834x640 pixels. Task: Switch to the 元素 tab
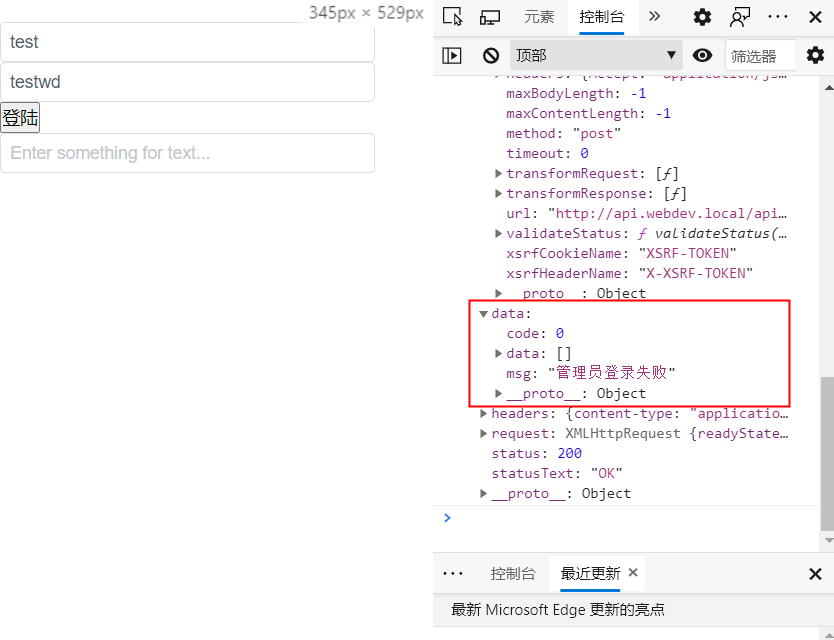(x=539, y=17)
